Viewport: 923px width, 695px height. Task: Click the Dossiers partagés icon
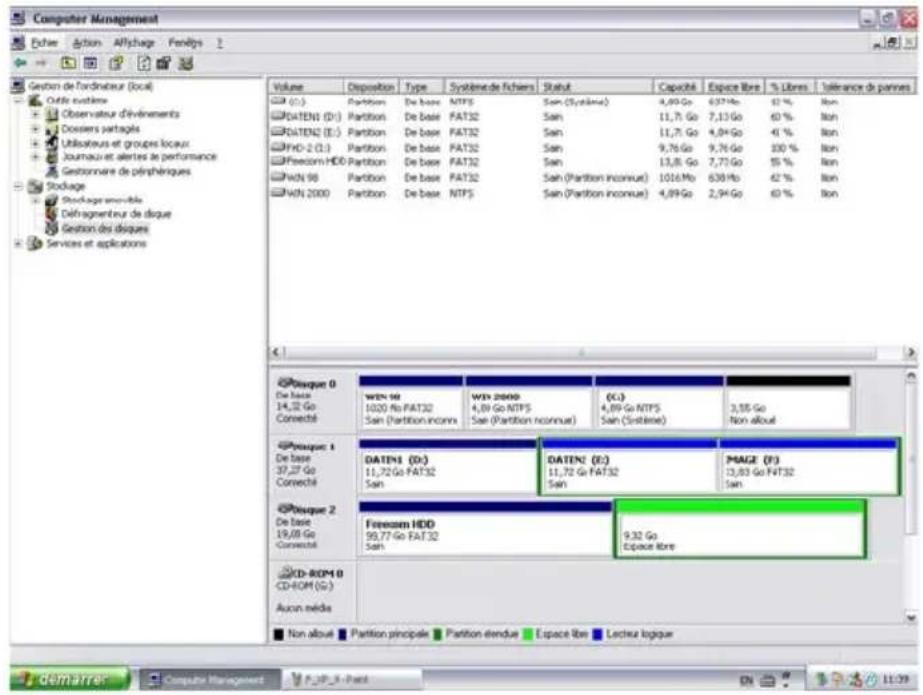52,129
